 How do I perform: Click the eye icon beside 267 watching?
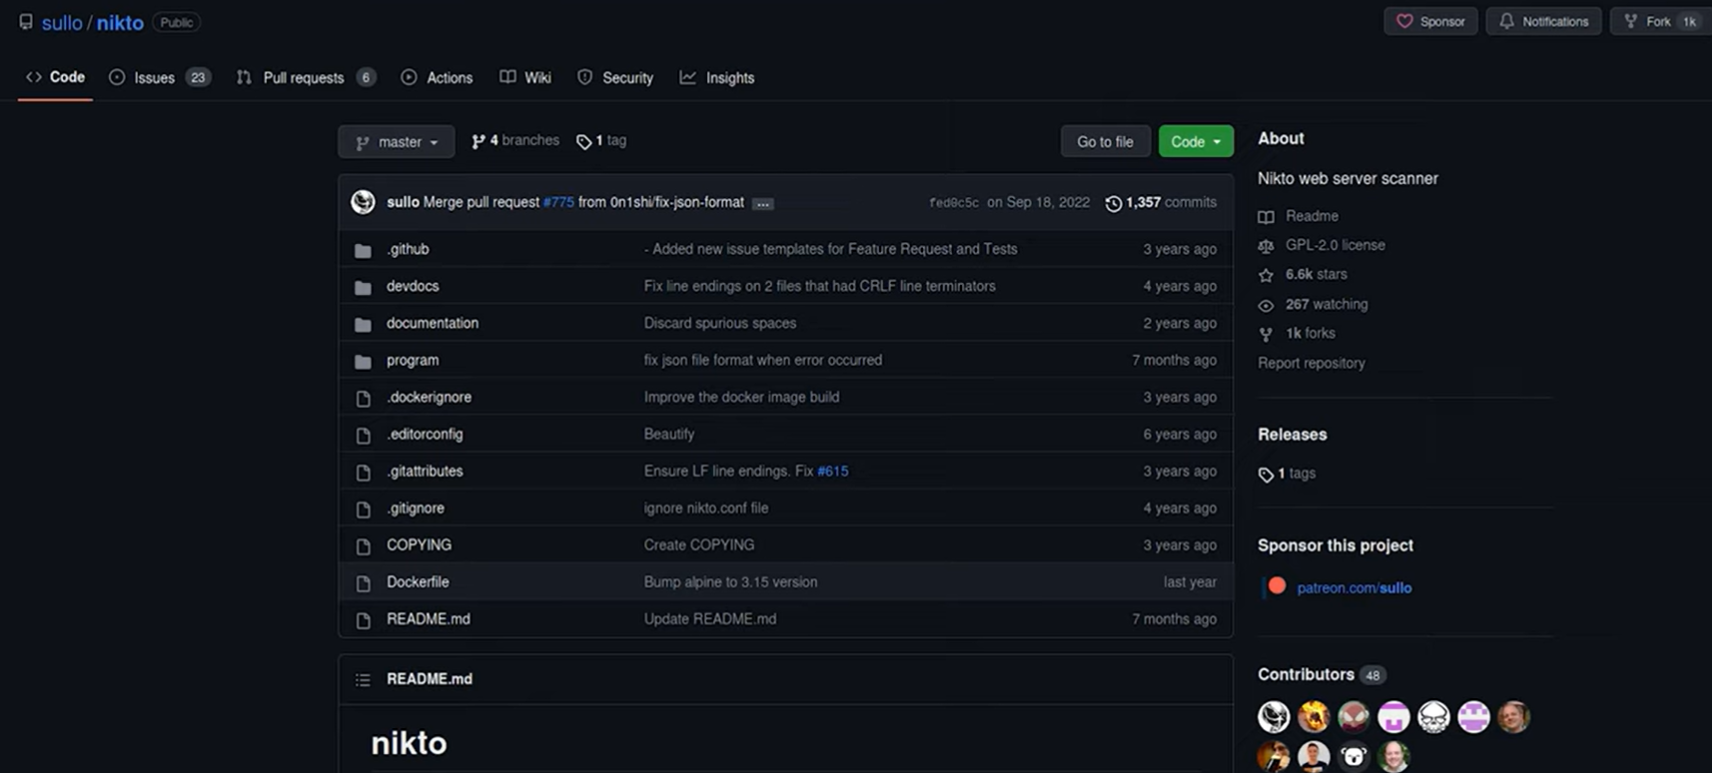click(x=1266, y=305)
